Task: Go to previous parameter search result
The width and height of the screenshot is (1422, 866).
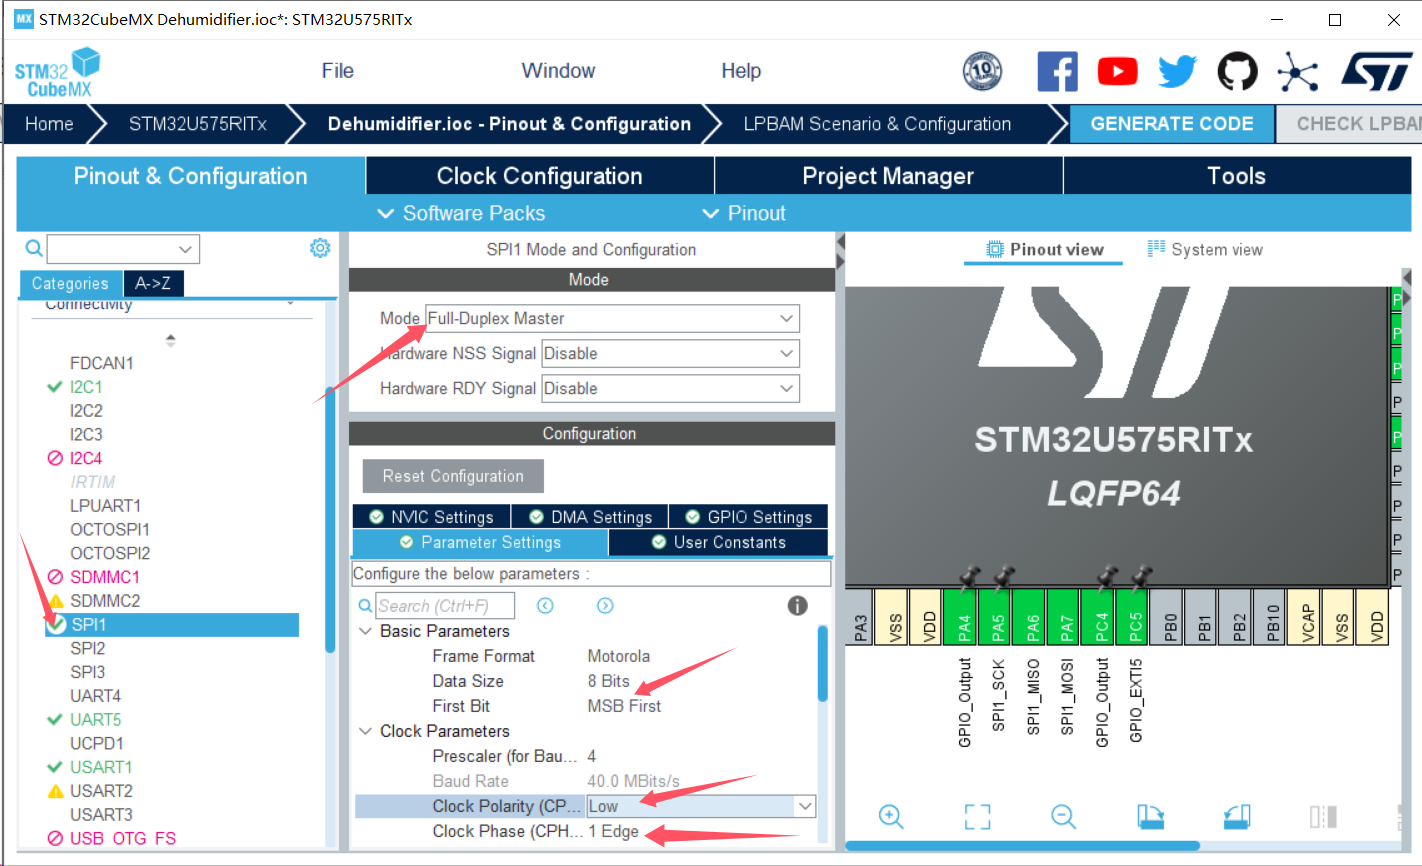Action: (x=545, y=605)
